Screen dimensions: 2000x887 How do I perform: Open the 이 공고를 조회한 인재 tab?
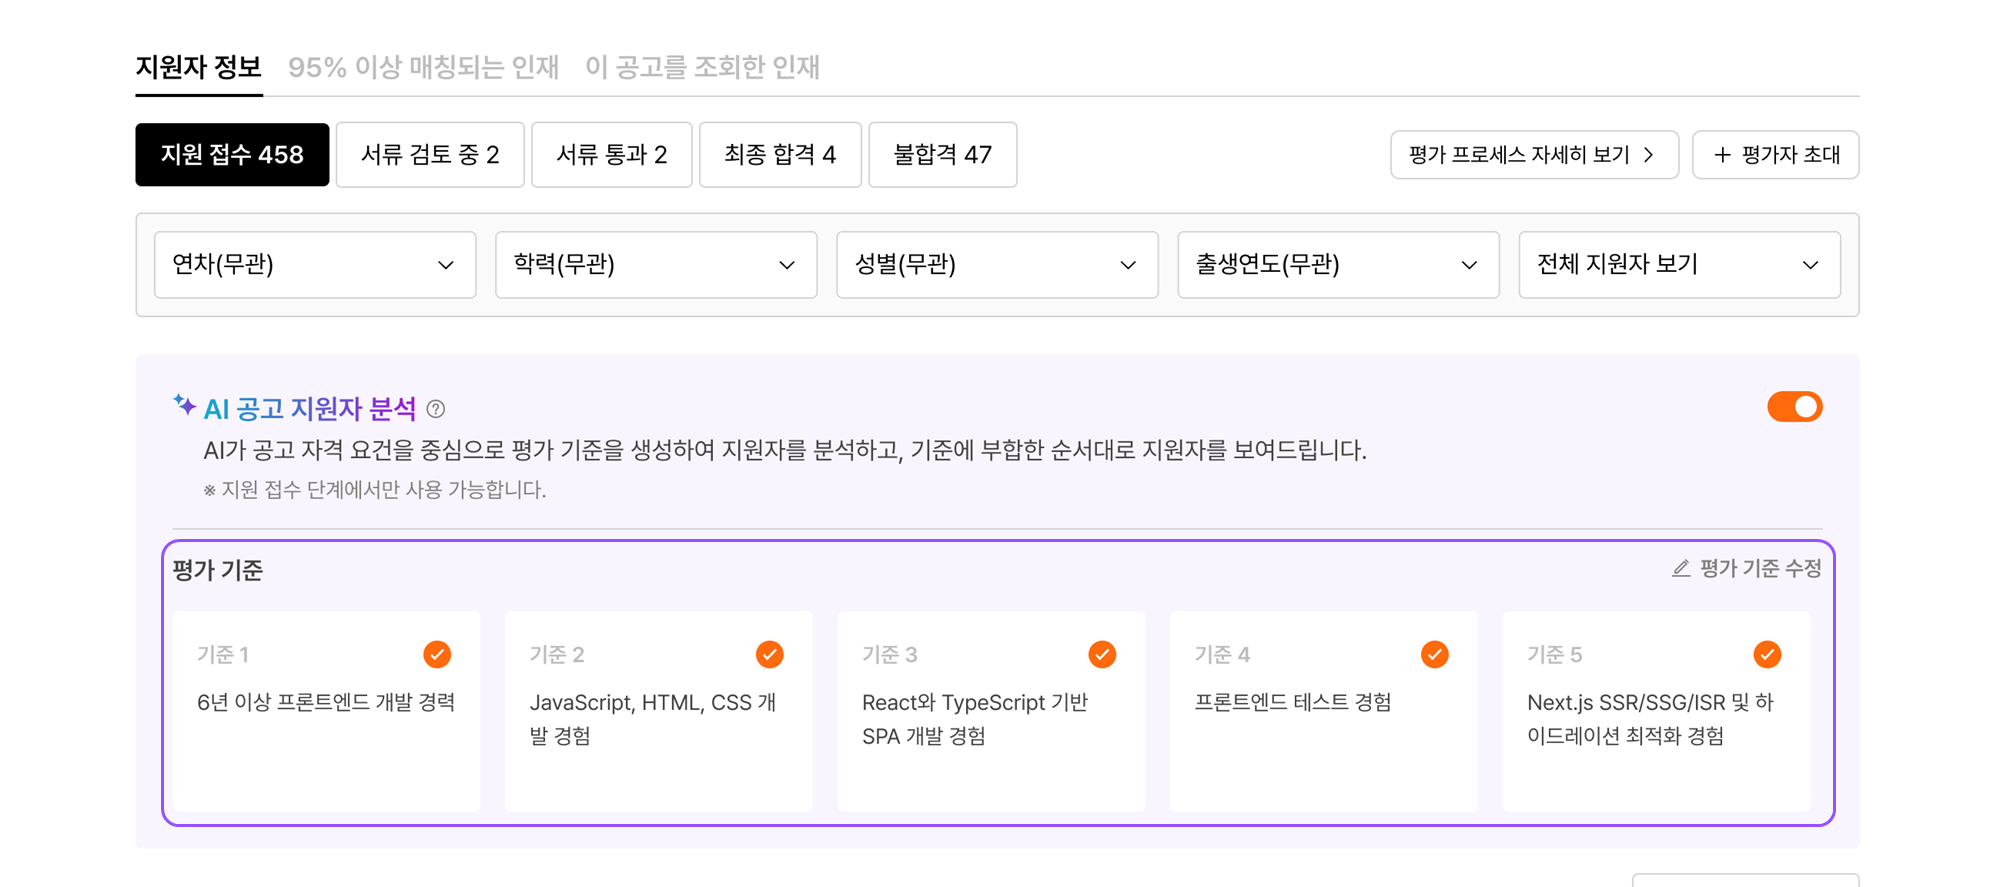pos(702,67)
